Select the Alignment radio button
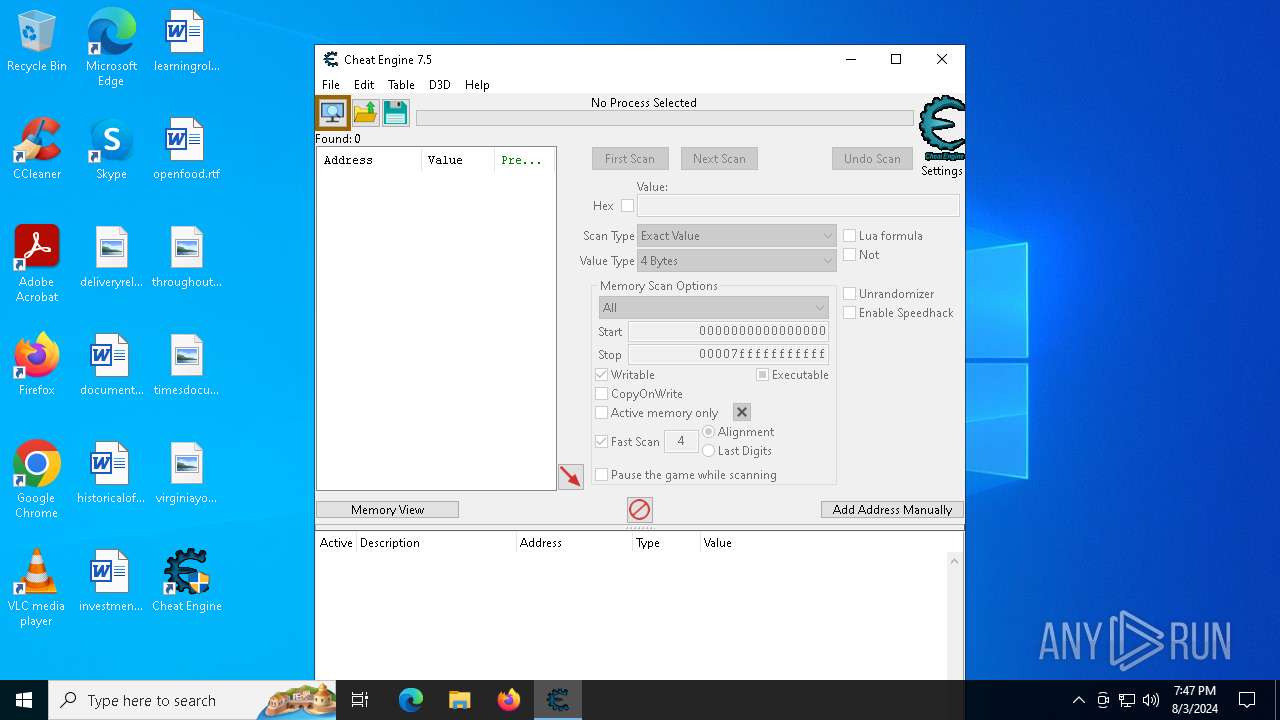1280x720 pixels. point(708,432)
